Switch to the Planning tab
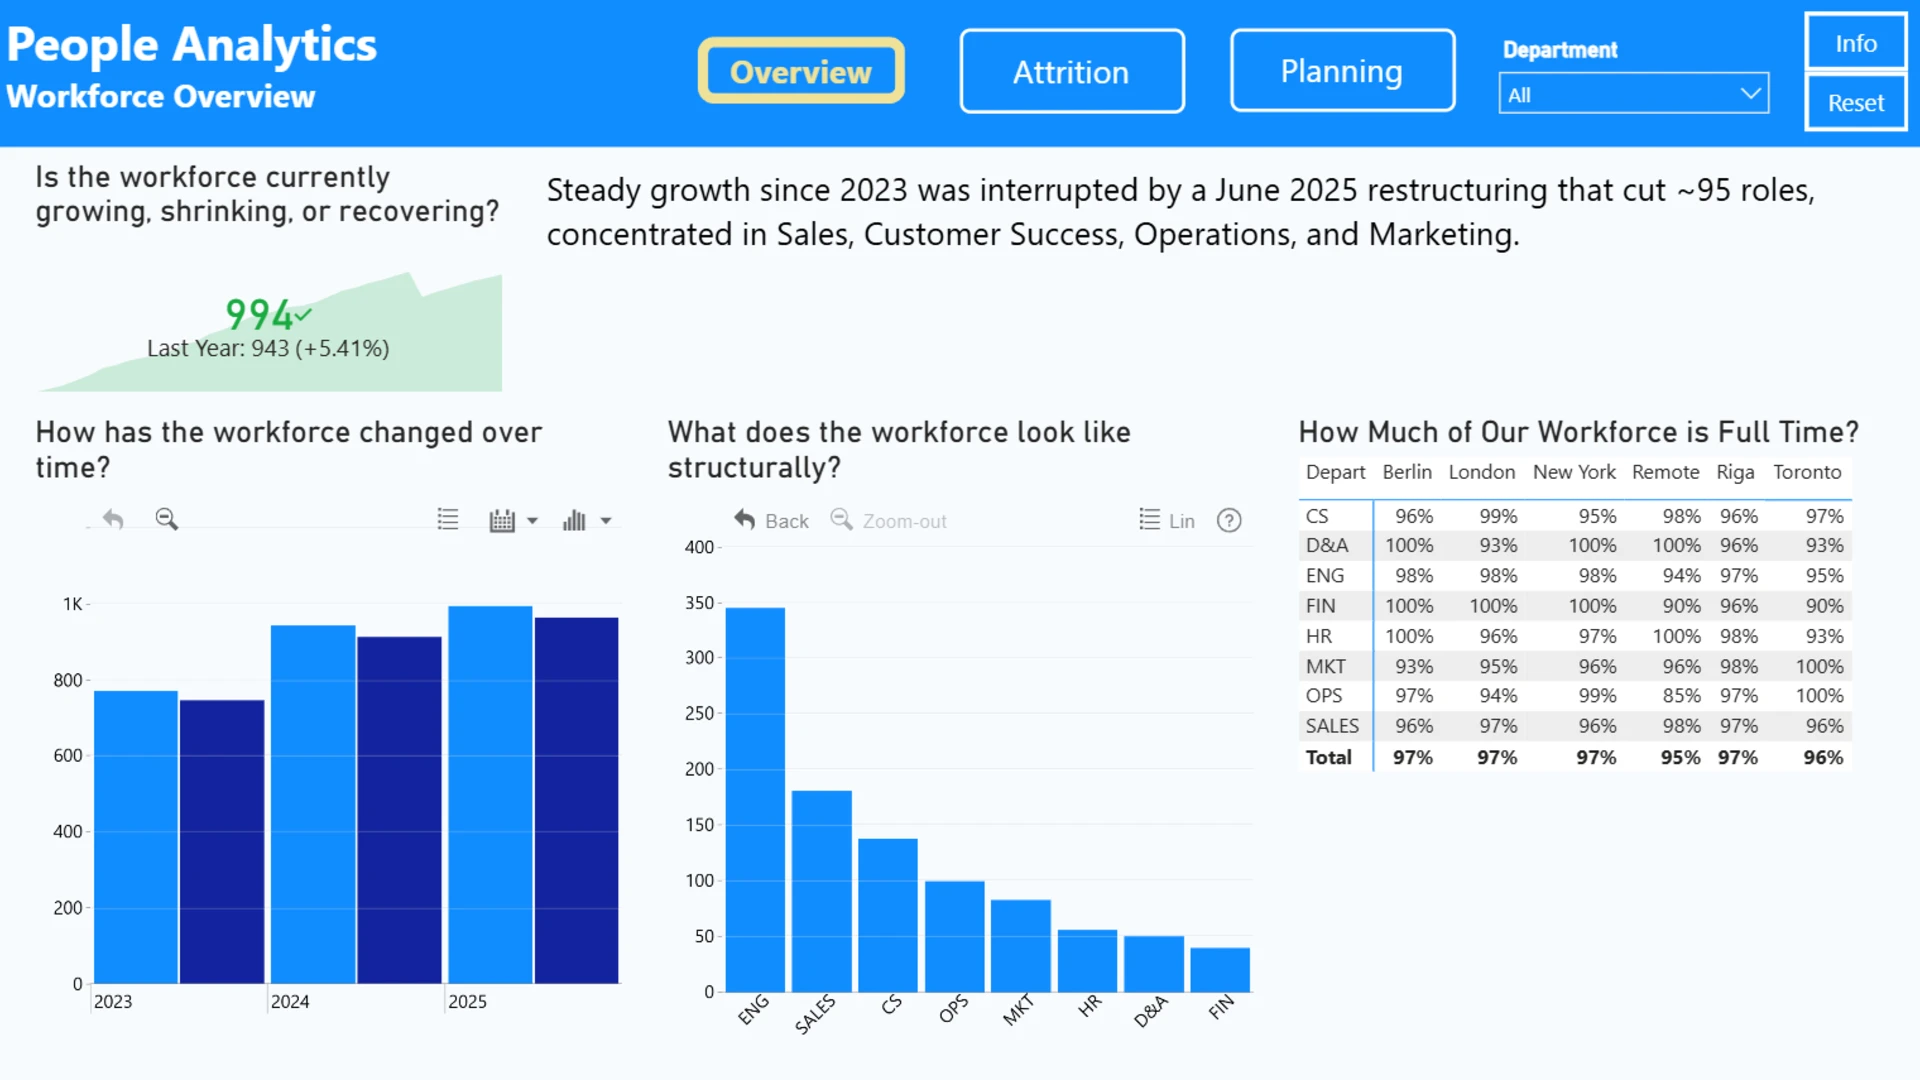1920x1080 pixels. 1342,71
